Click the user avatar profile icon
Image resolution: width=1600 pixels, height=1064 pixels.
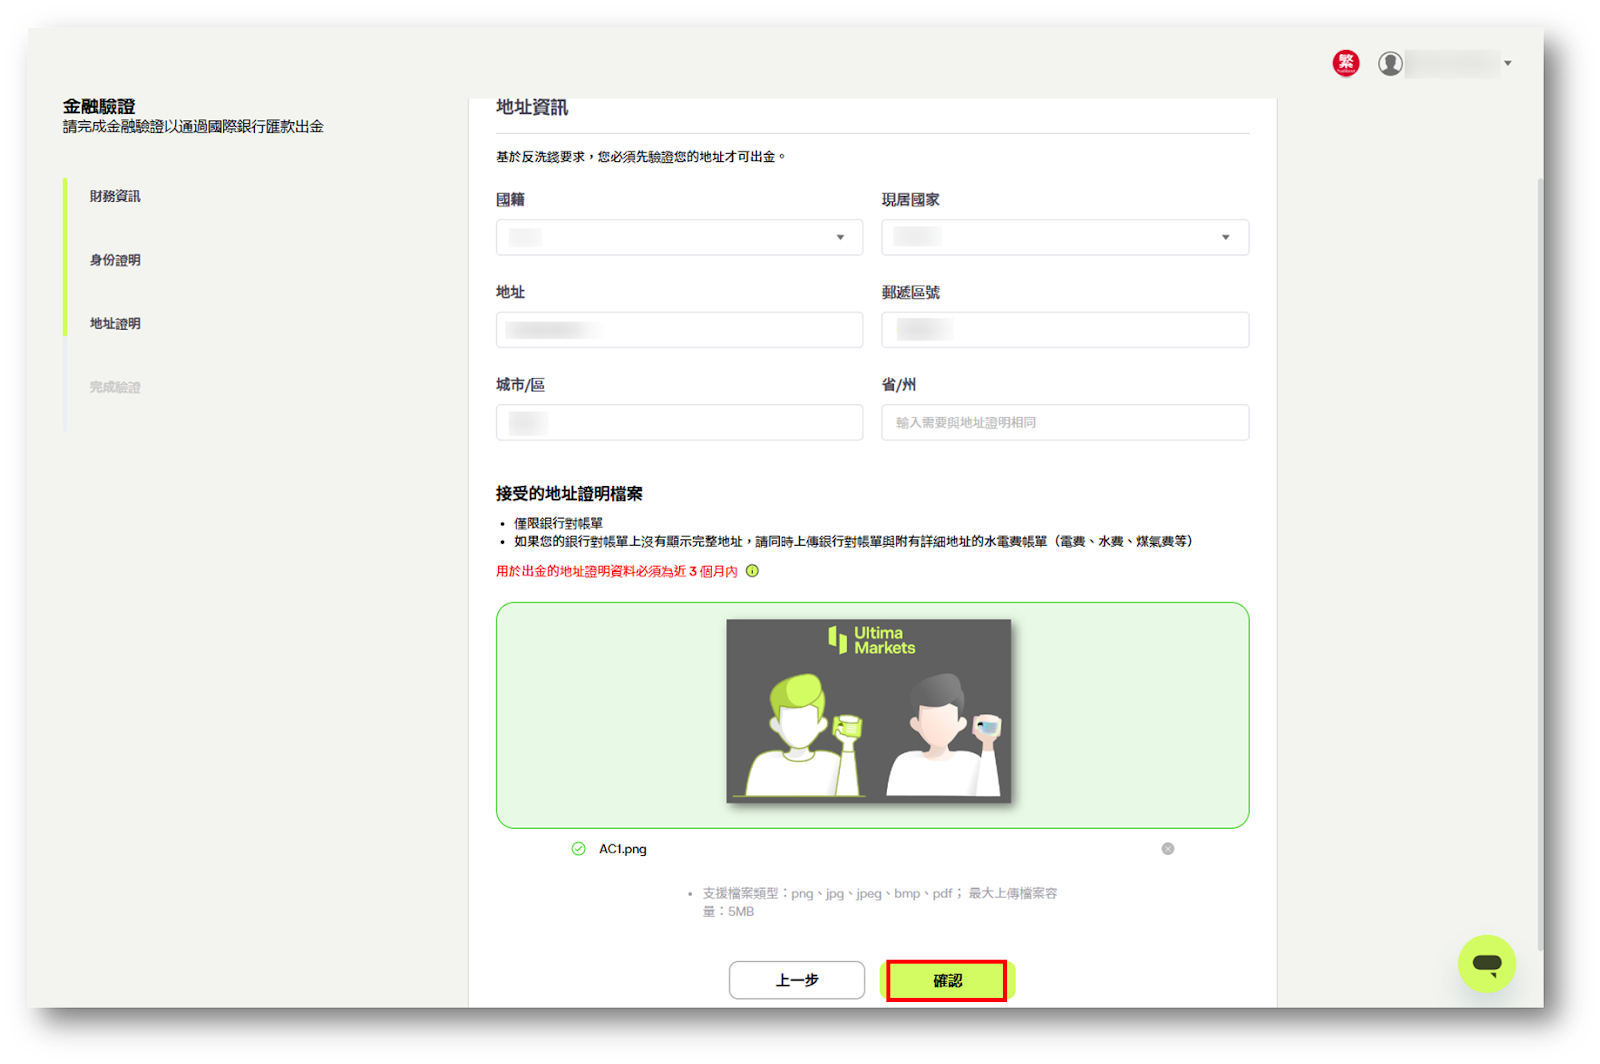click(x=1390, y=63)
